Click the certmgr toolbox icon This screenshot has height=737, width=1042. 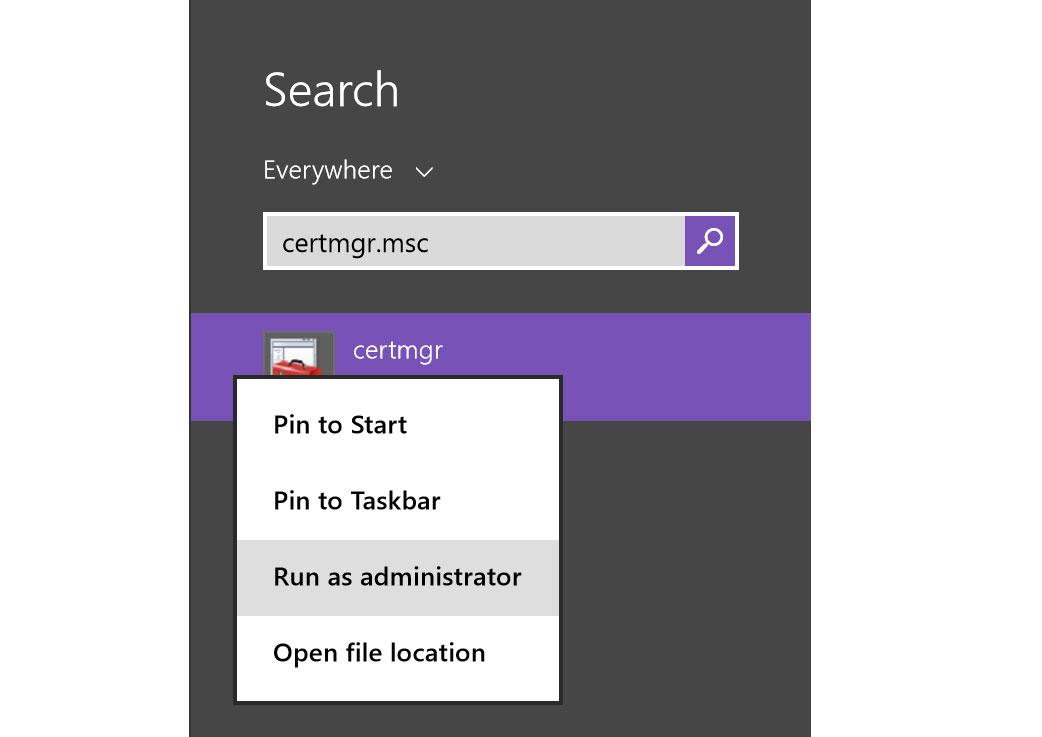point(298,354)
